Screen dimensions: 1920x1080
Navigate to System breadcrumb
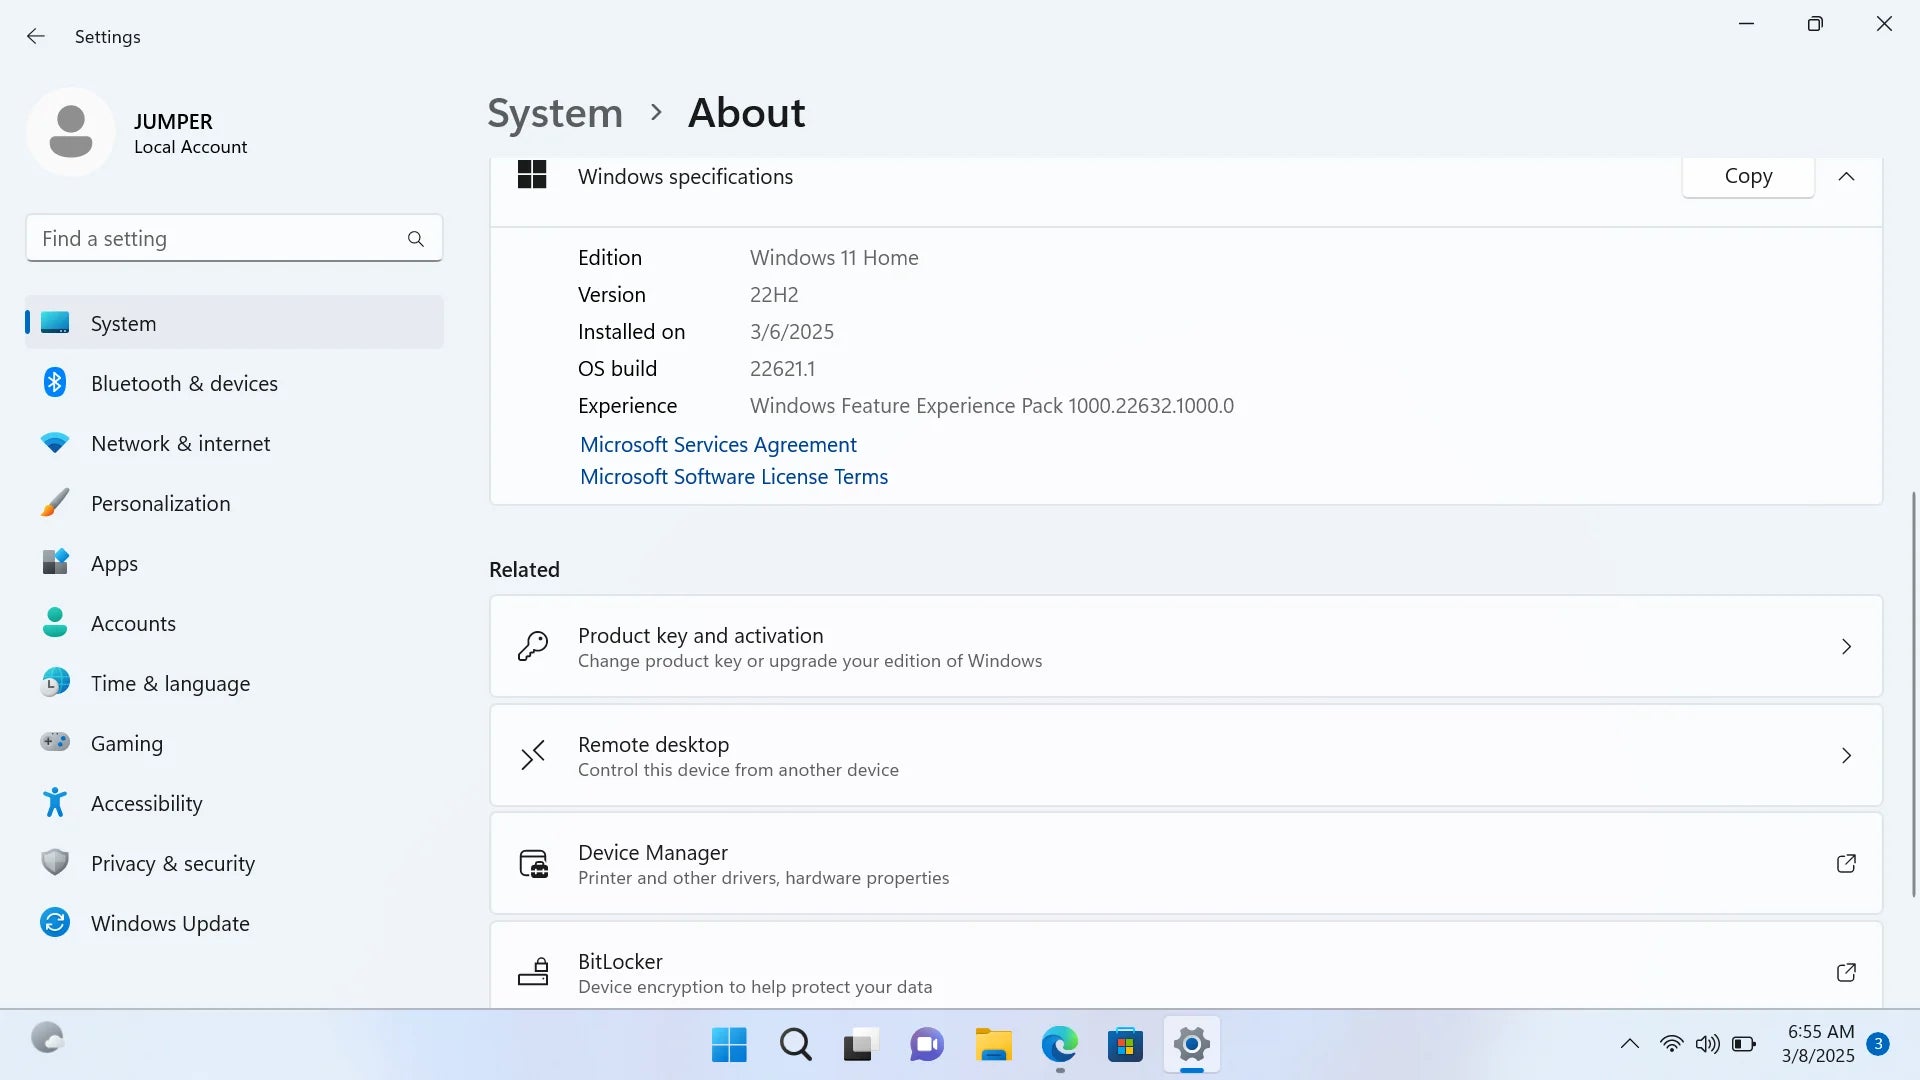[555, 113]
